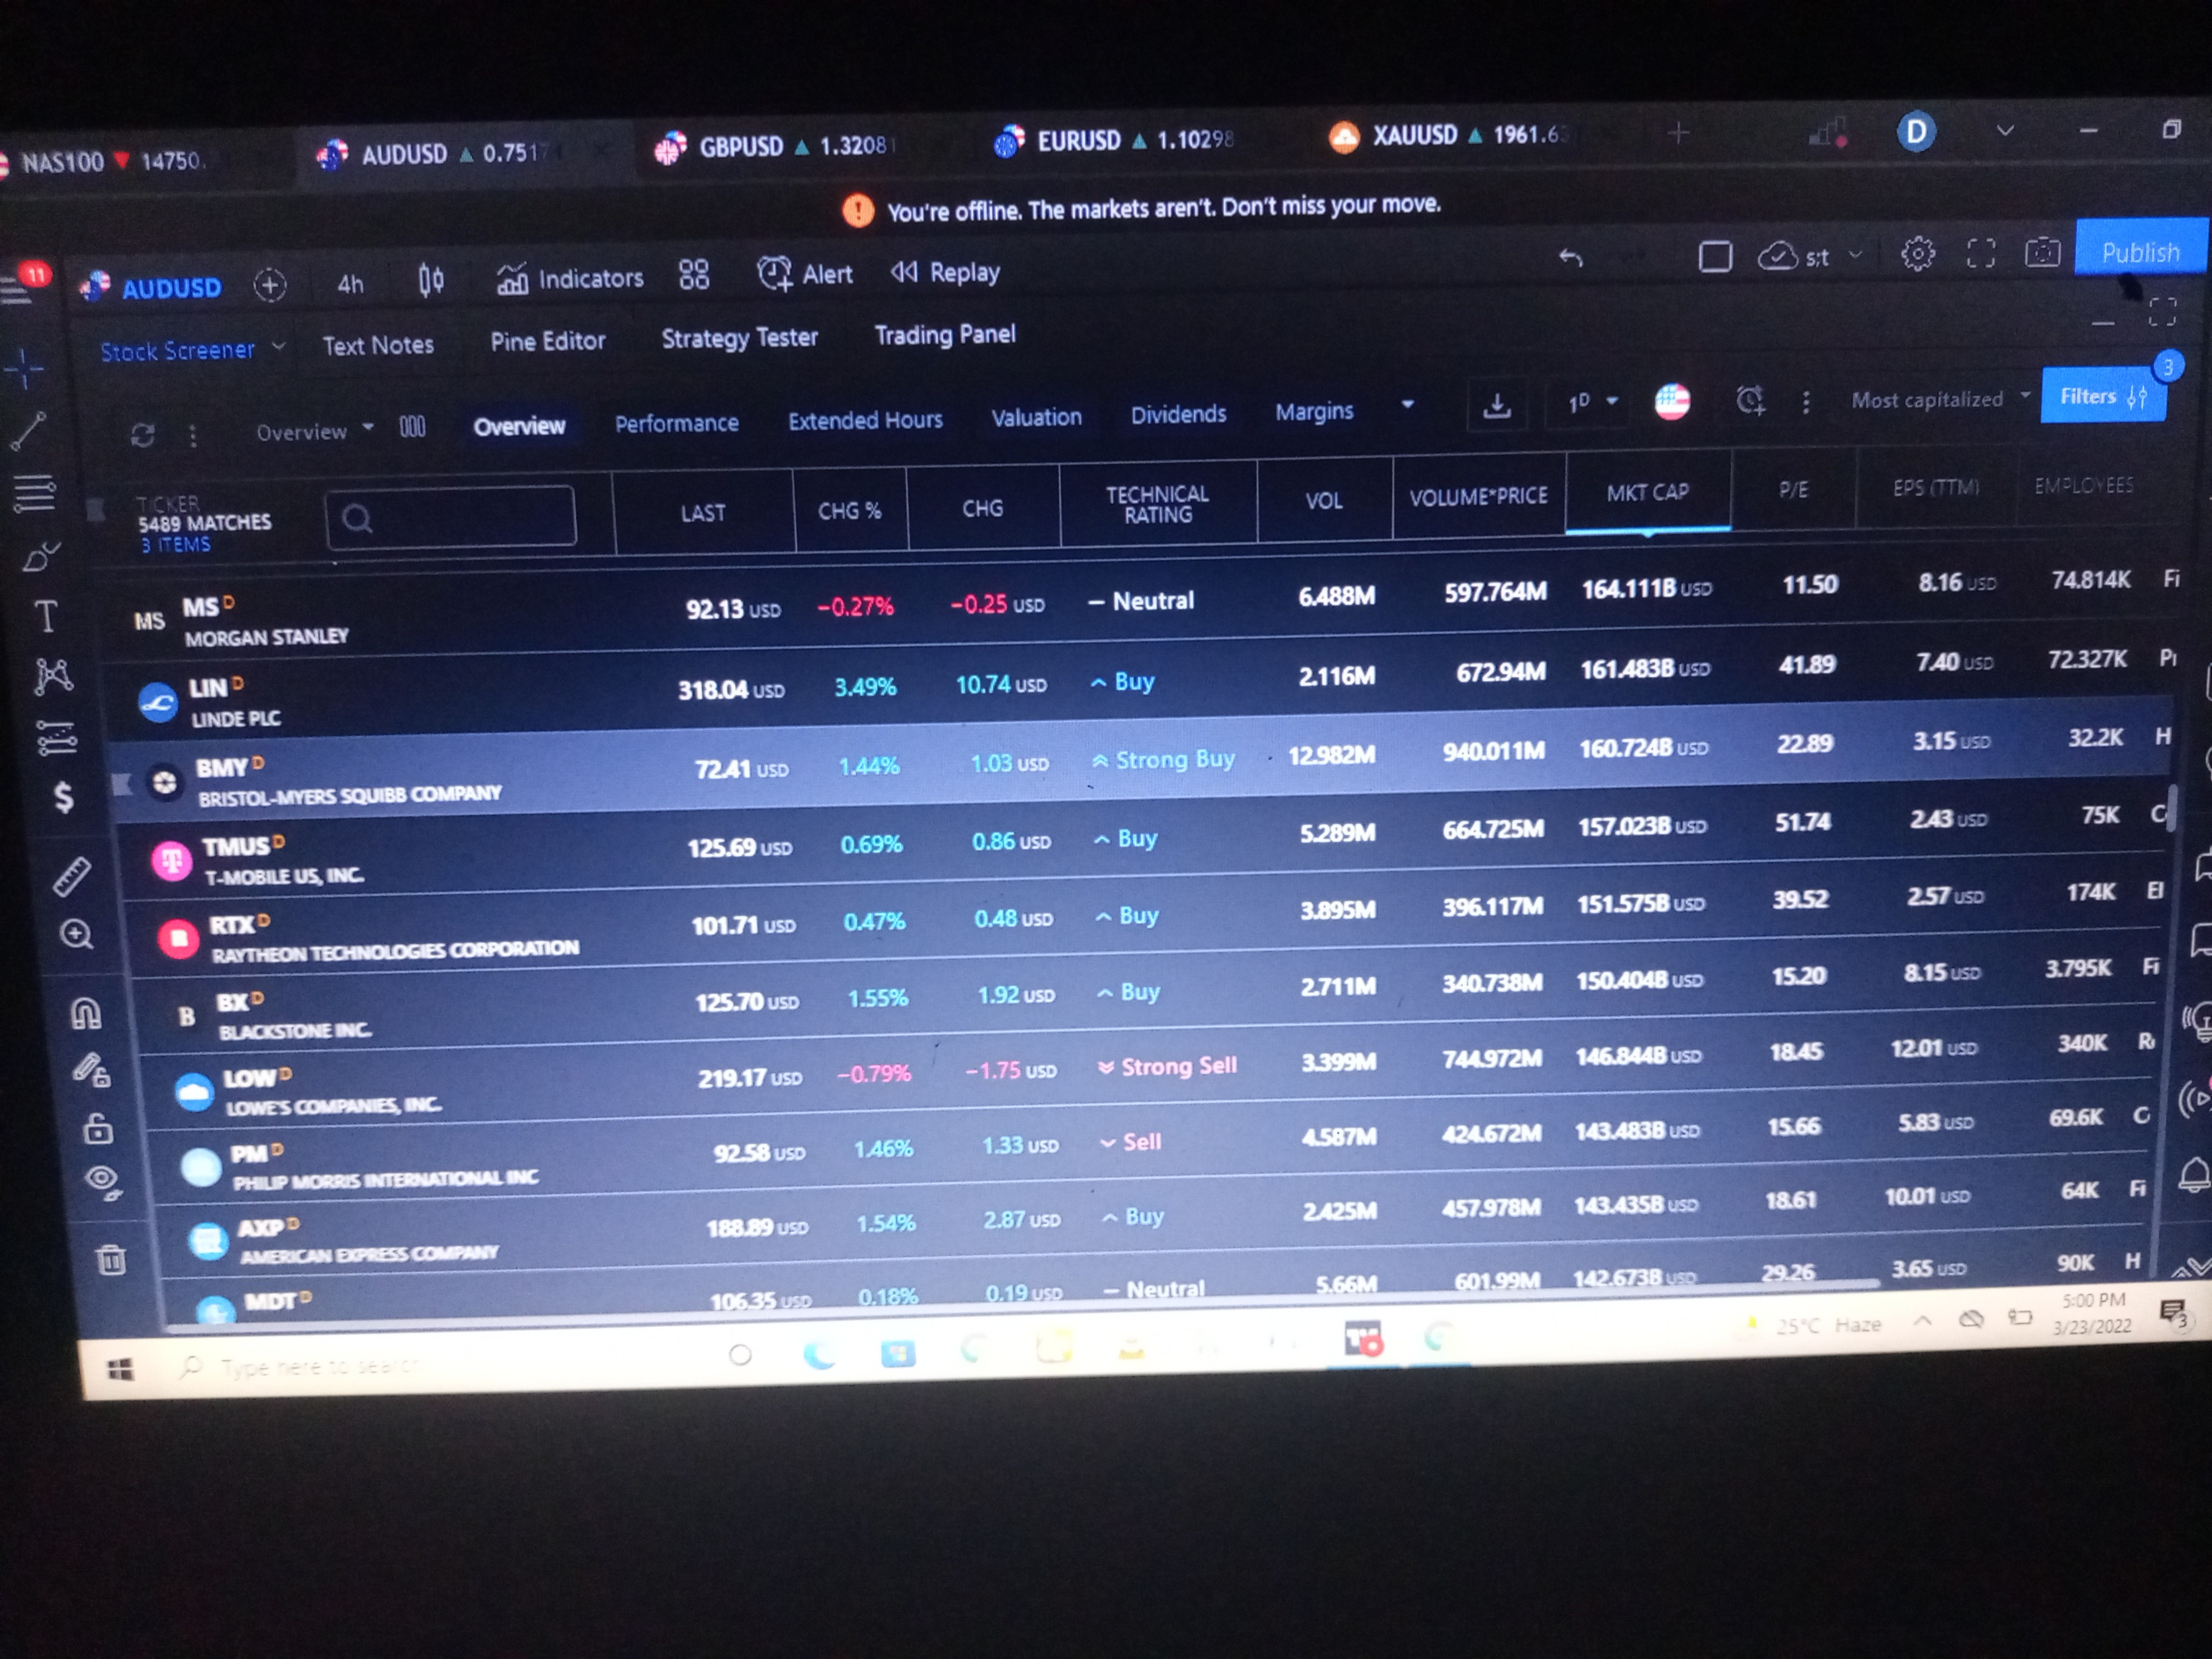
Task: Open the US market country selector
Action: pyautogui.click(x=1672, y=402)
